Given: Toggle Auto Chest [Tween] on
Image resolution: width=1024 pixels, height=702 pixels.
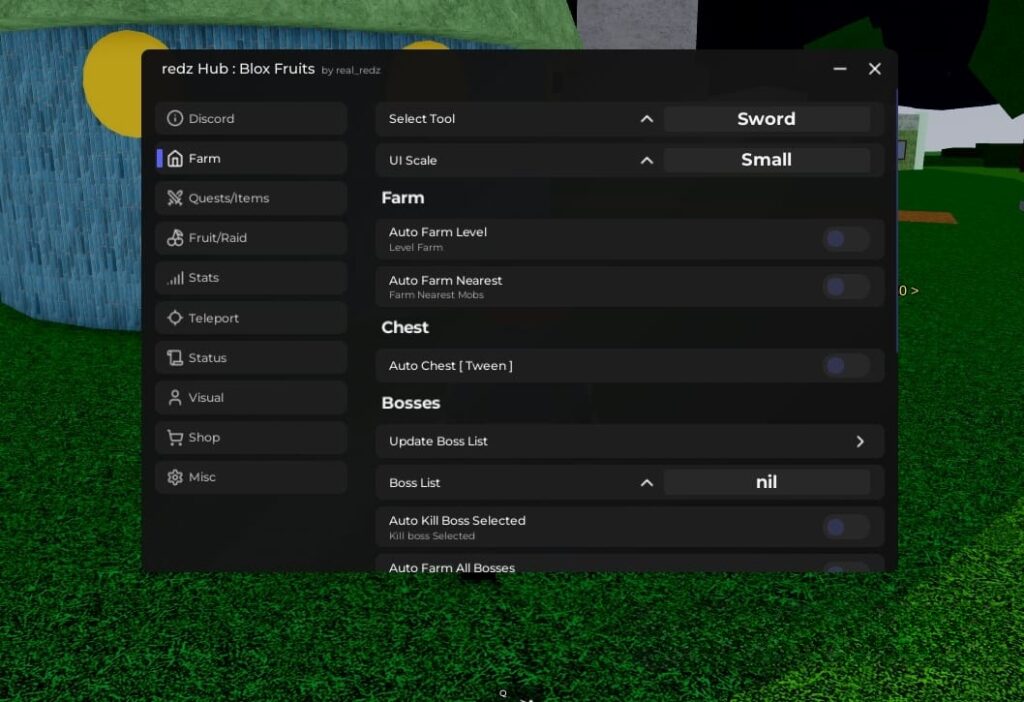Looking at the screenshot, I should point(845,366).
